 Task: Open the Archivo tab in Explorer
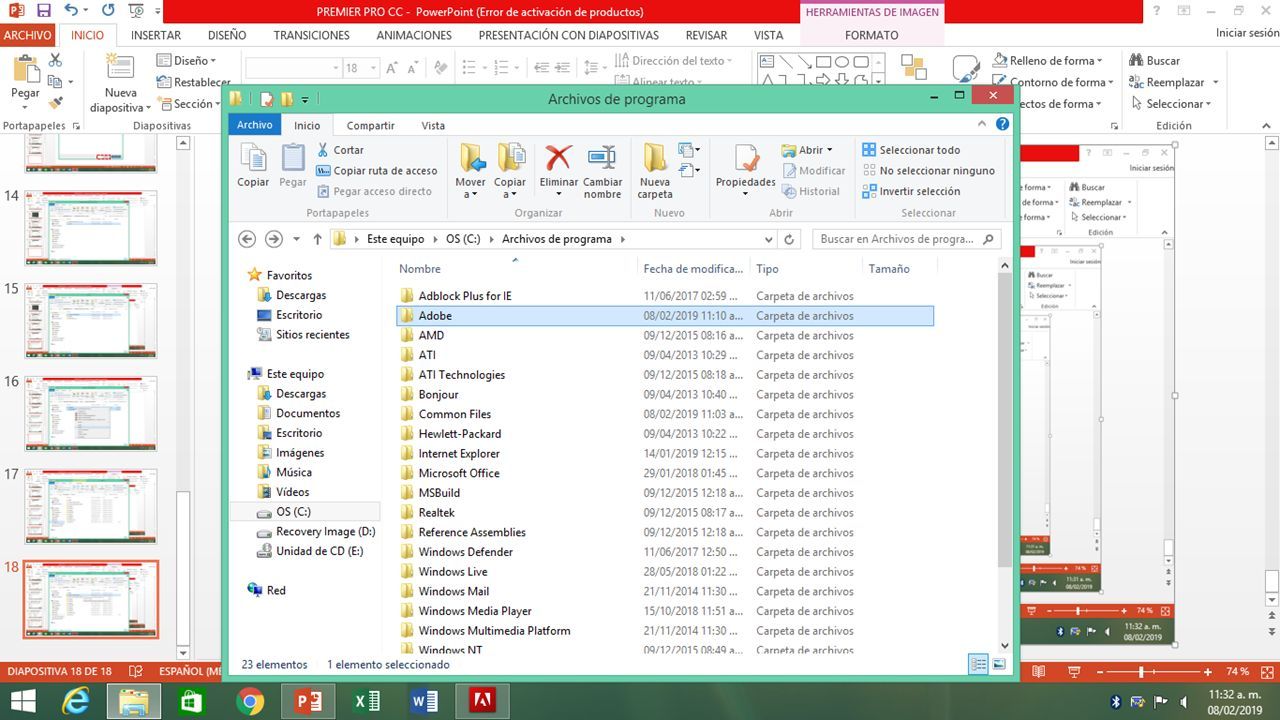coord(255,125)
